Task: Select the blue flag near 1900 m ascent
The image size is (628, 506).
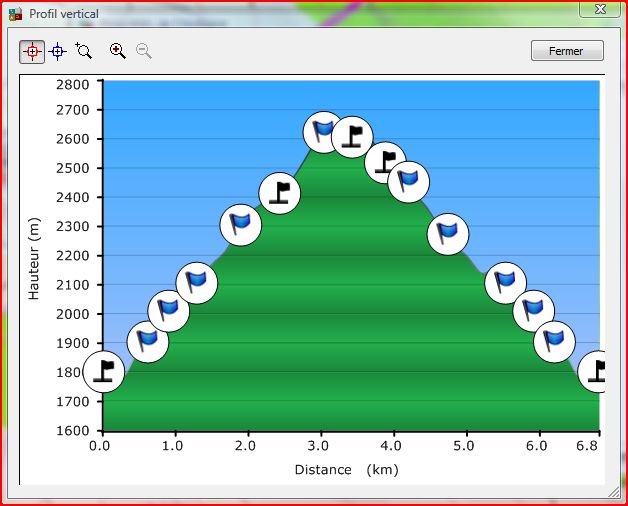Action: point(147,343)
